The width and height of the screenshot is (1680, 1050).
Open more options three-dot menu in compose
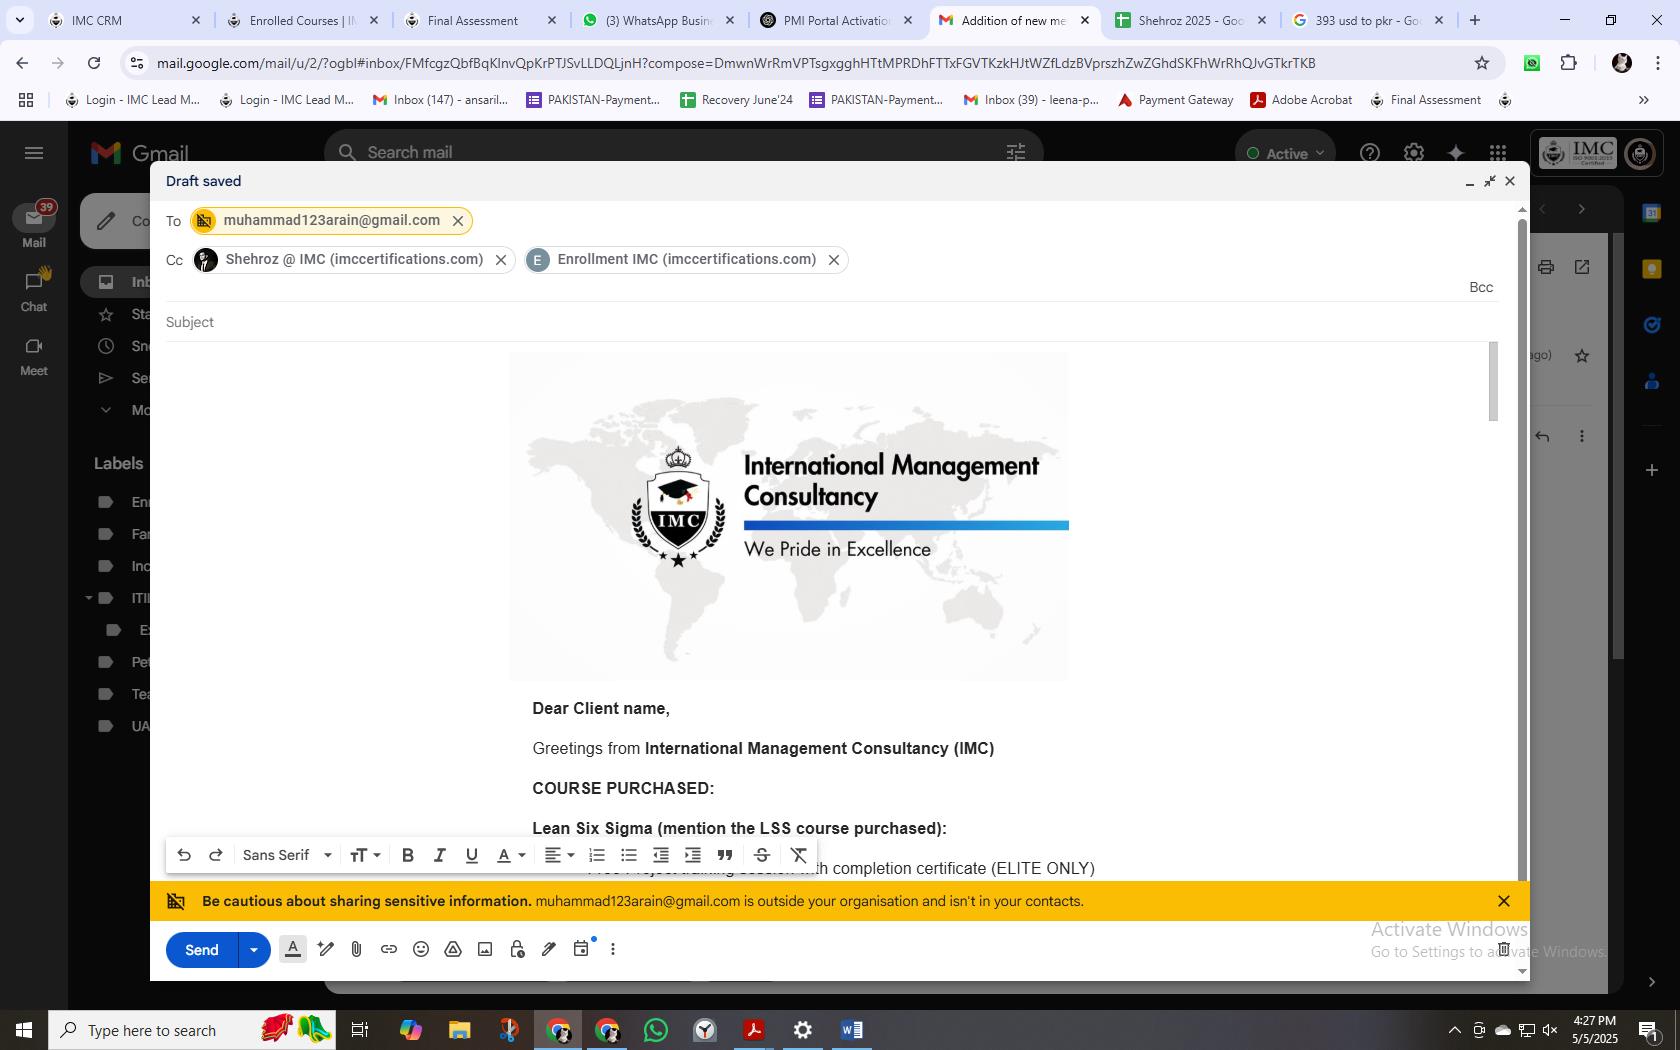pos(613,949)
